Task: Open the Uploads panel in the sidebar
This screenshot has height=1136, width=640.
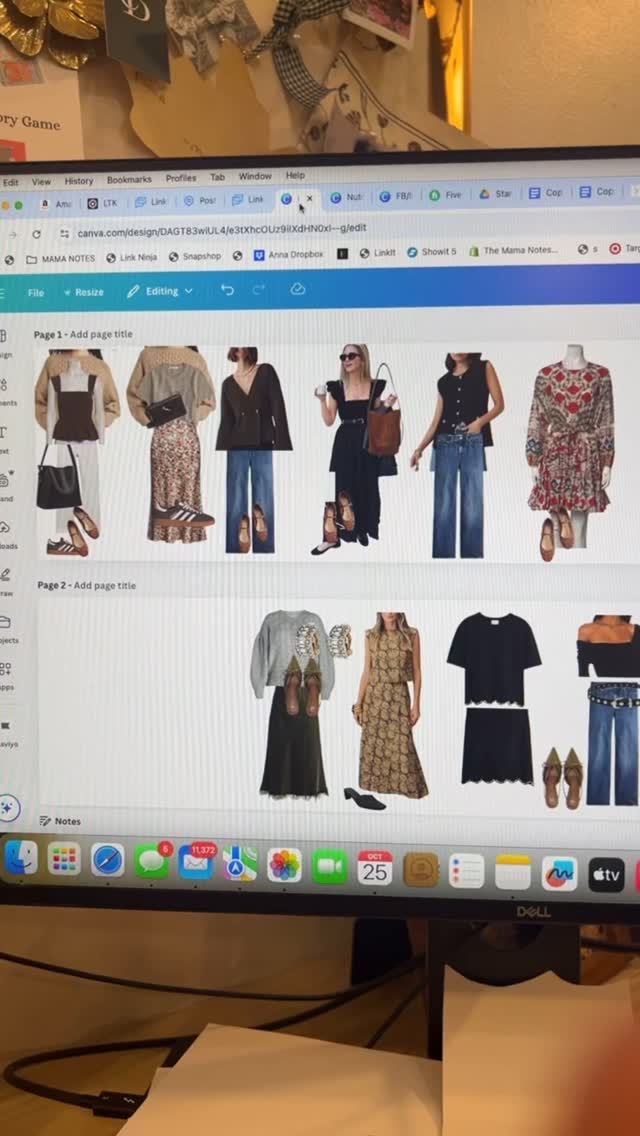Action: [6, 534]
